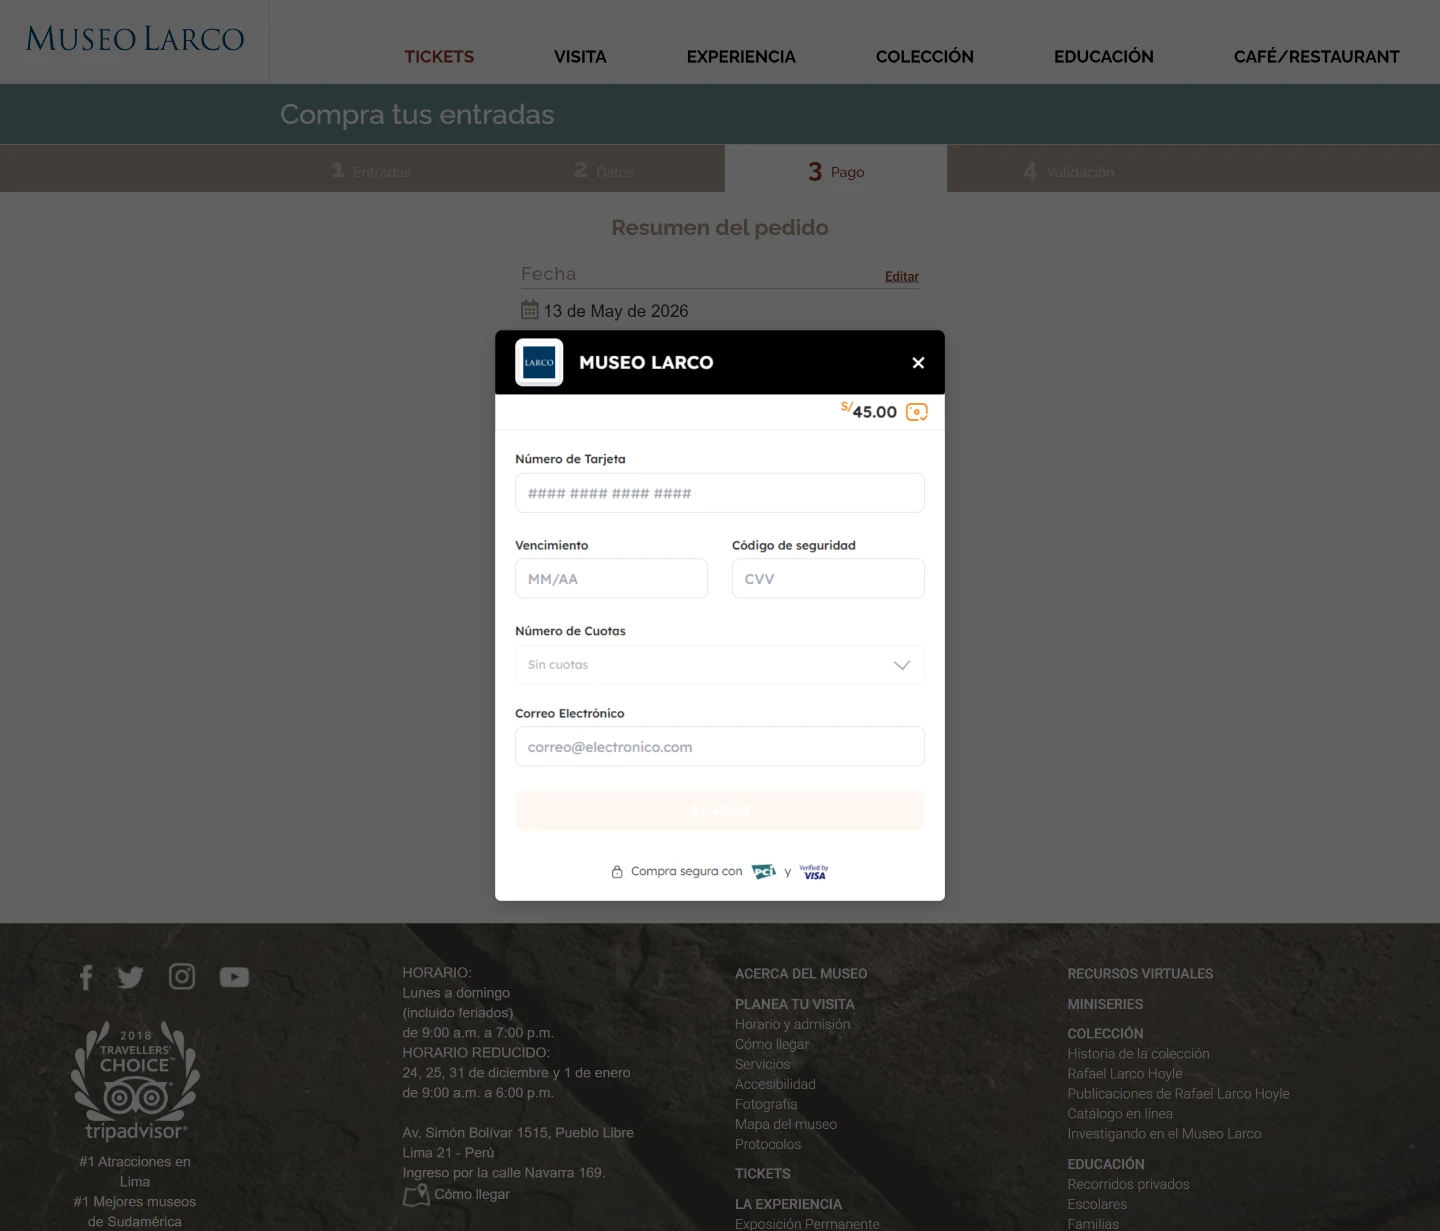Open the Facebook icon in footer
Image resolution: width=1440 pixels, height=1231 pixels.
(x=86, y=977)
